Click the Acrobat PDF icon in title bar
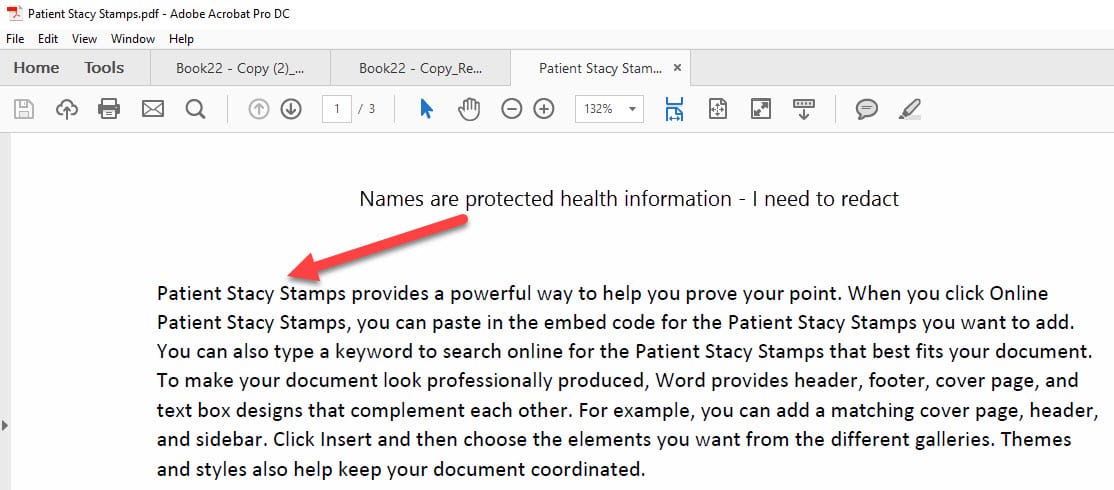Screen dimensions: 1114x490 (x=14, y=13)
